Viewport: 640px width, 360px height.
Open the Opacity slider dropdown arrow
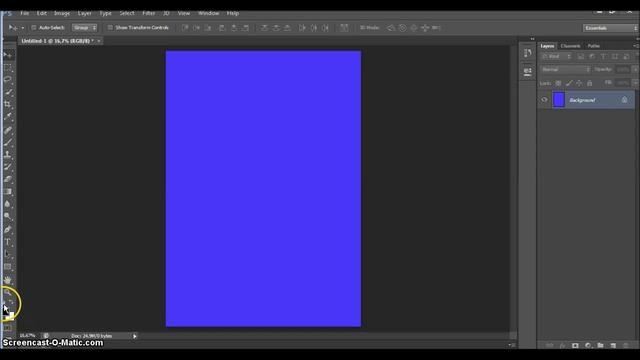(635, 70)
